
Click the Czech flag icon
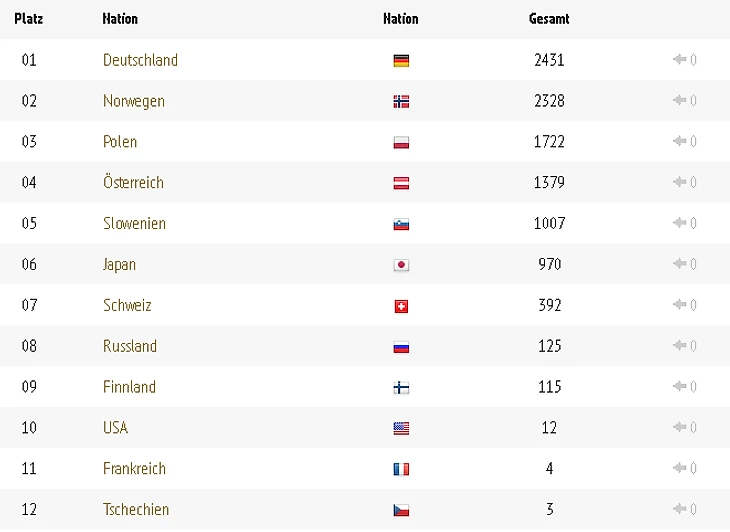401,510
